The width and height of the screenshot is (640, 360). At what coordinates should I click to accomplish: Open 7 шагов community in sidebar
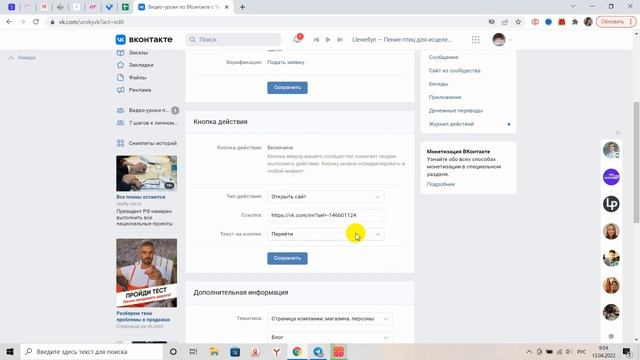pyautogui.click(x=147, y=123)
